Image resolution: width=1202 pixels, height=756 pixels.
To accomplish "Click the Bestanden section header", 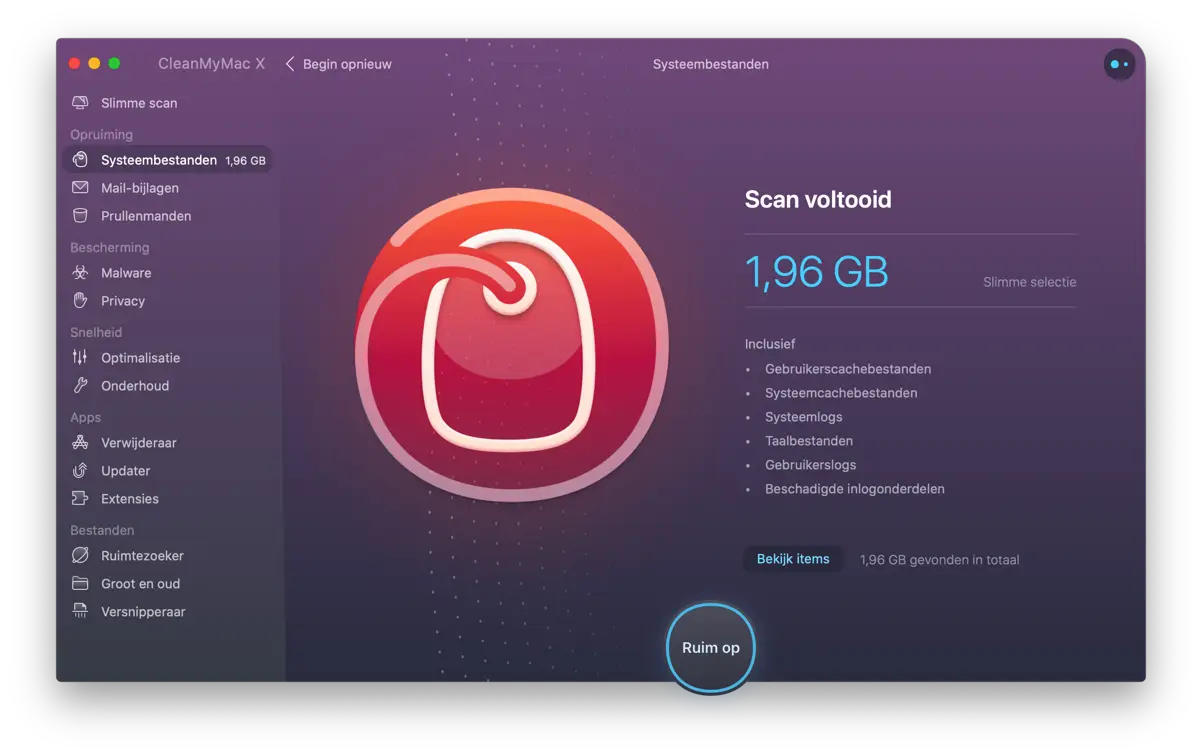I will (102, 530).
